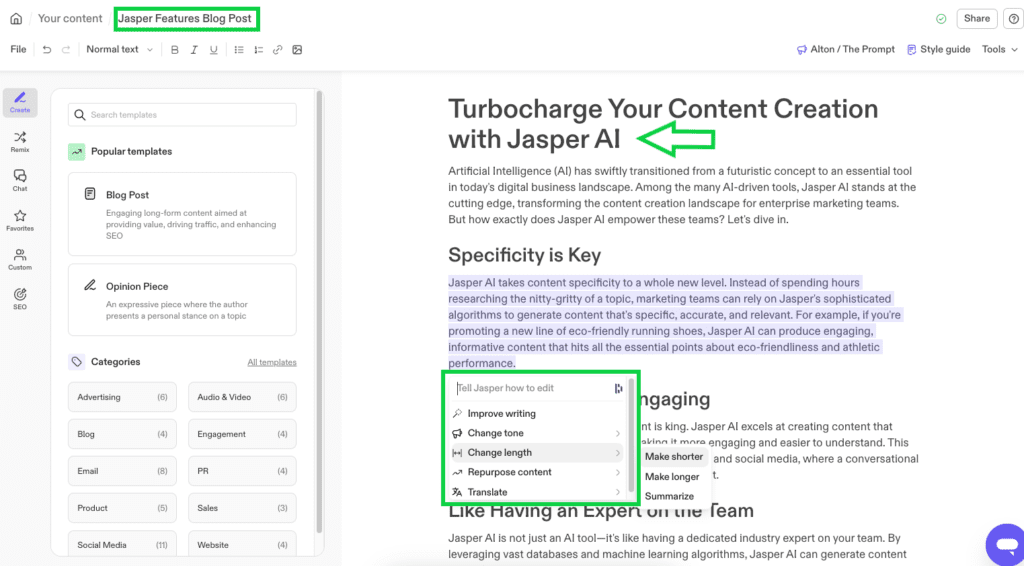Toggle italic formatting
Image resolution: width=1024 pixels, height=566 pixels.
click(194, 50)
